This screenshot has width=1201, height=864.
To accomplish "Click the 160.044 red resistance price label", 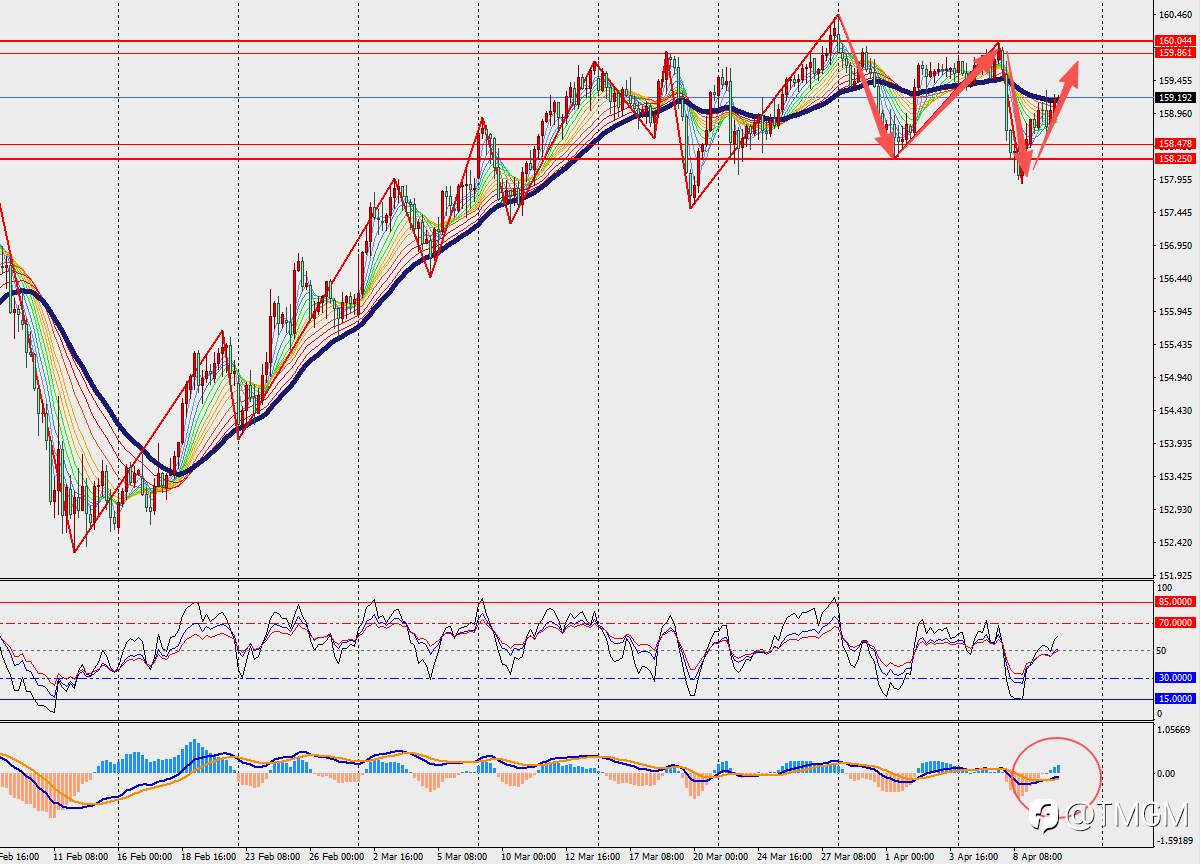I will [1175, 41].
